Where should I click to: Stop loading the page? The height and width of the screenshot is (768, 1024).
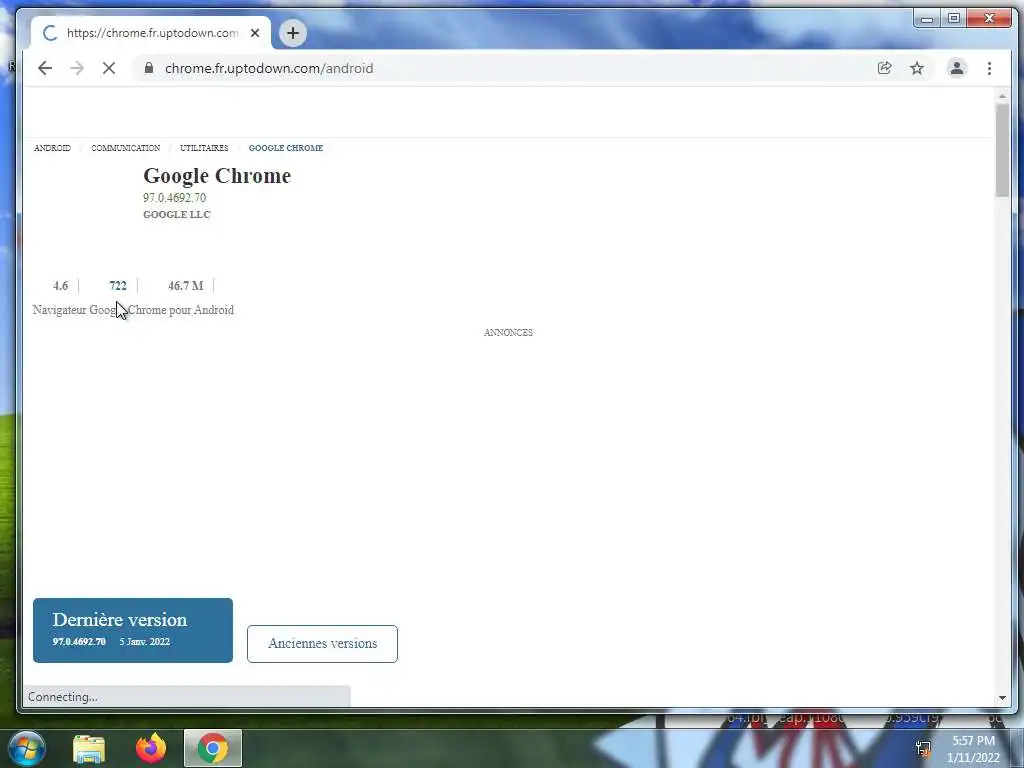(x=108, y=68)
